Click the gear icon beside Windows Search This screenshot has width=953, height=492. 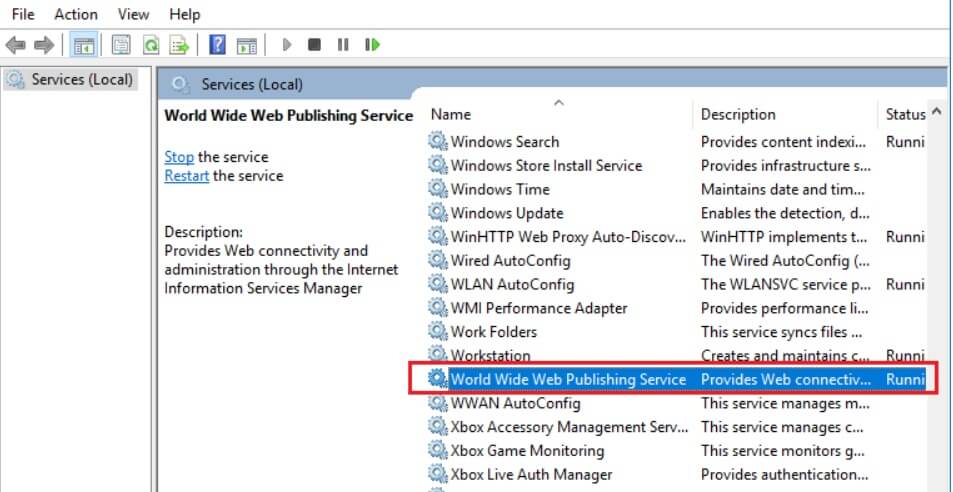point(438,141)
